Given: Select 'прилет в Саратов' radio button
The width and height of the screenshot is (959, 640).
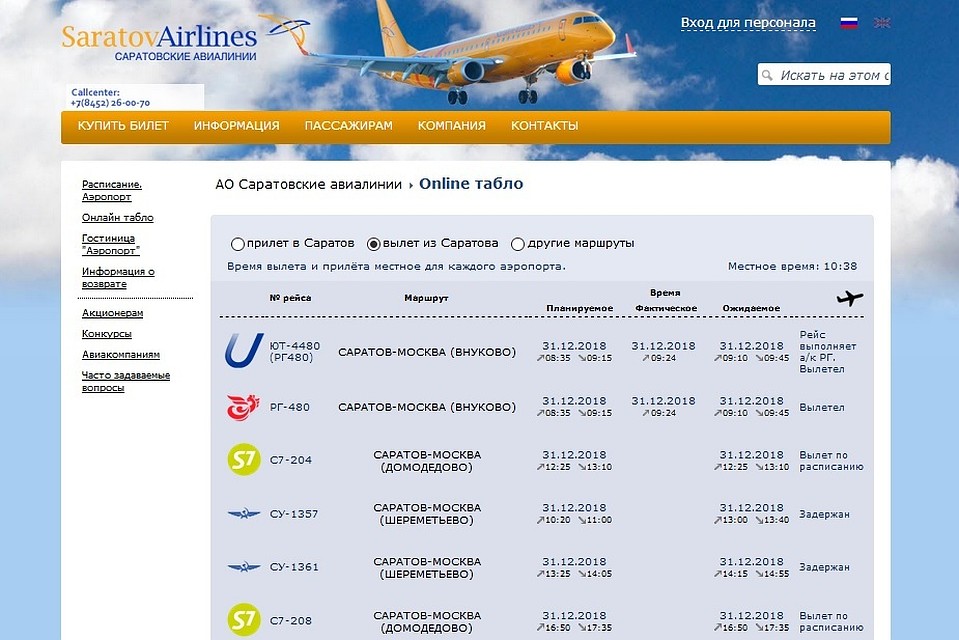Looking at the screenshot, I should (238, 244).
